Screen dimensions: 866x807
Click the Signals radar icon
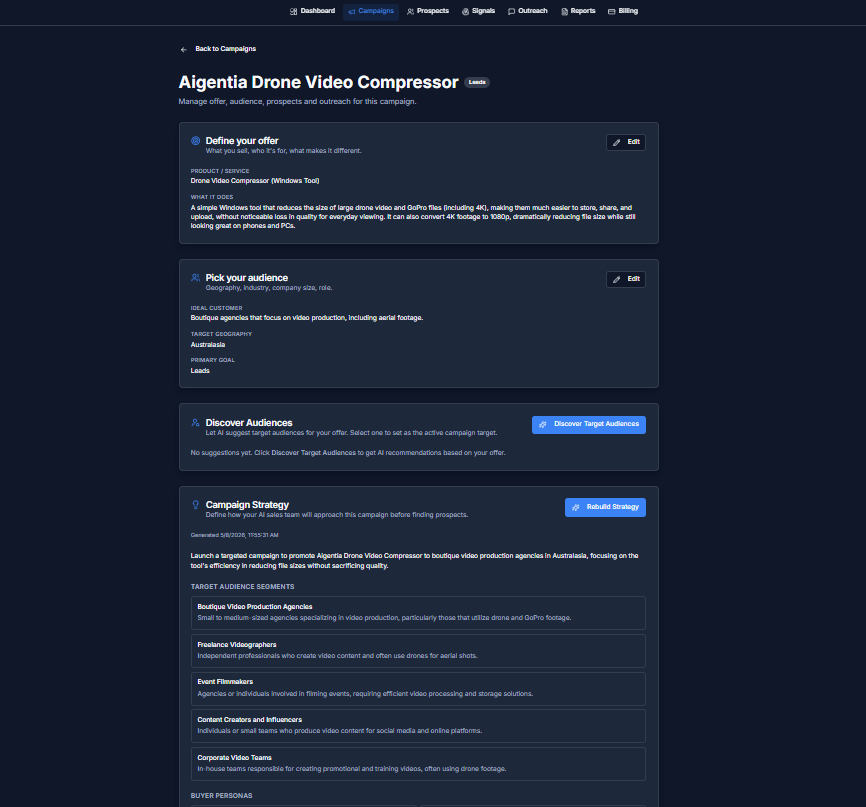point(466,12)
